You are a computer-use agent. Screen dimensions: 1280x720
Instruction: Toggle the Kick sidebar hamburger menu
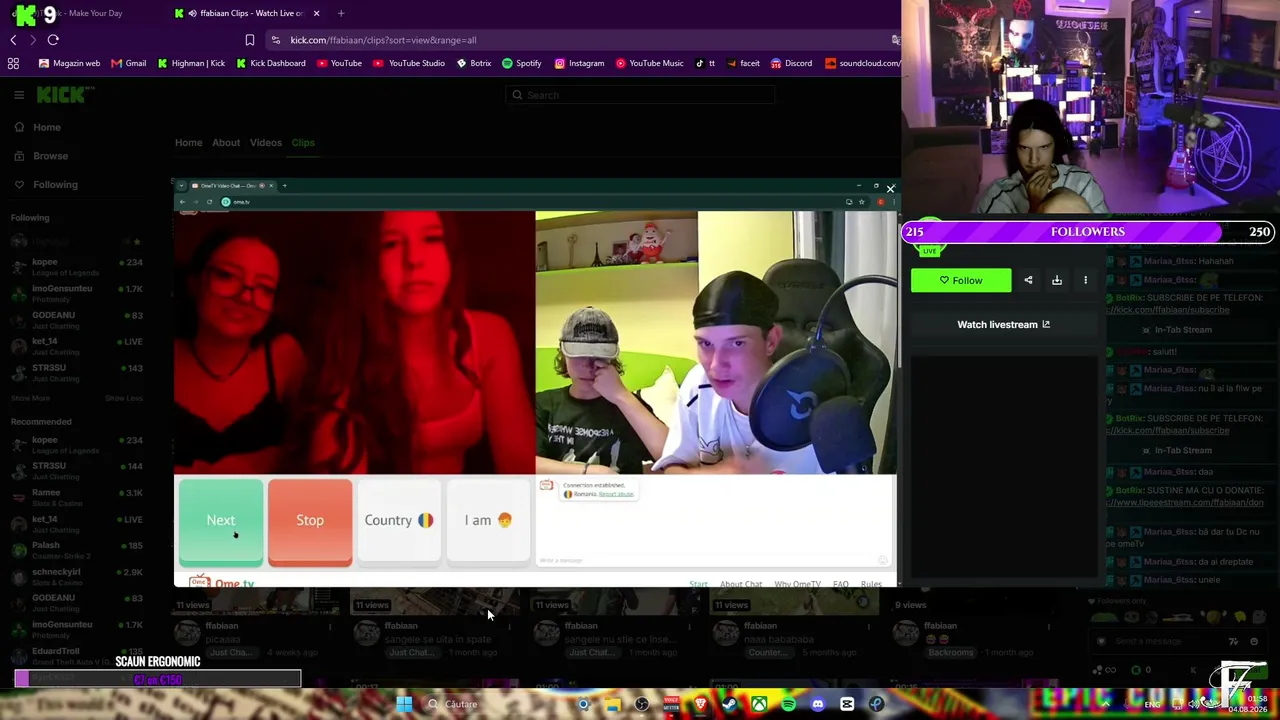19,95
